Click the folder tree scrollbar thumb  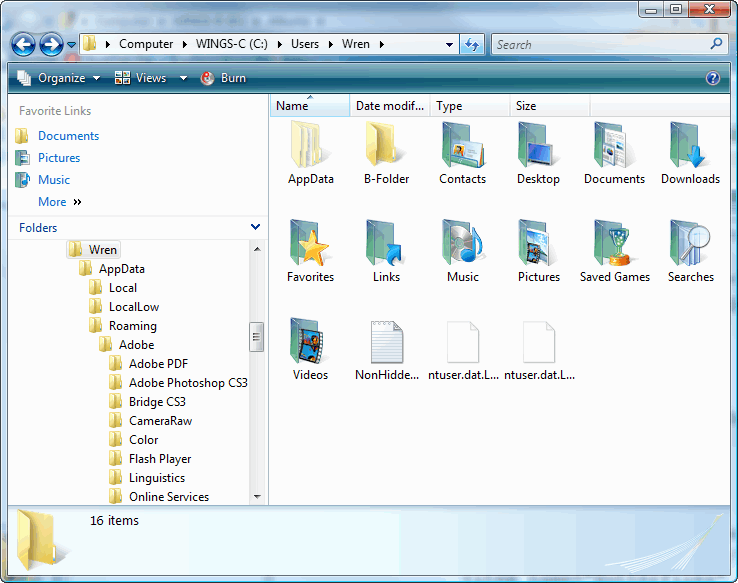[x=257, y=336]
